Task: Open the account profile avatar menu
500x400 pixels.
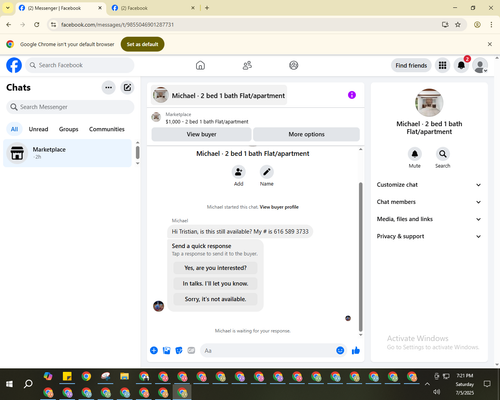Action: tap(480, 65)
